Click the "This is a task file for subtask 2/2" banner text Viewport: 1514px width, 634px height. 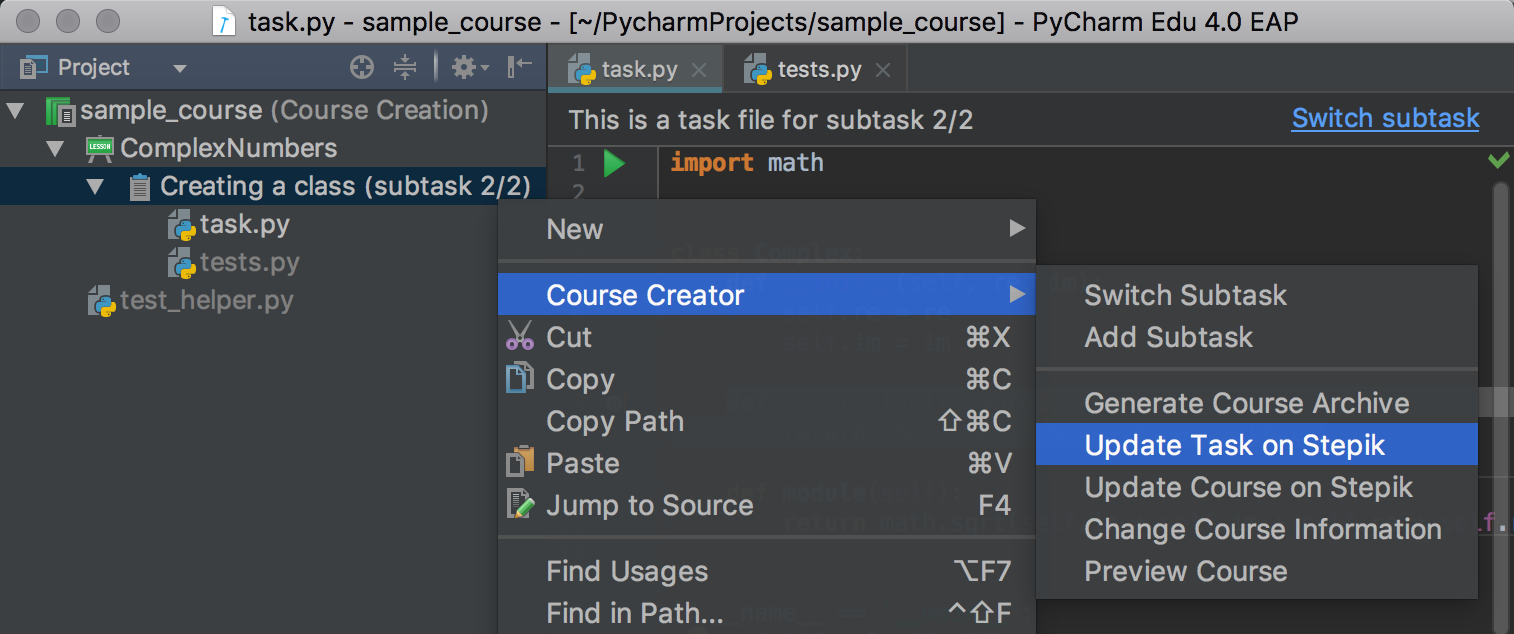771,120
